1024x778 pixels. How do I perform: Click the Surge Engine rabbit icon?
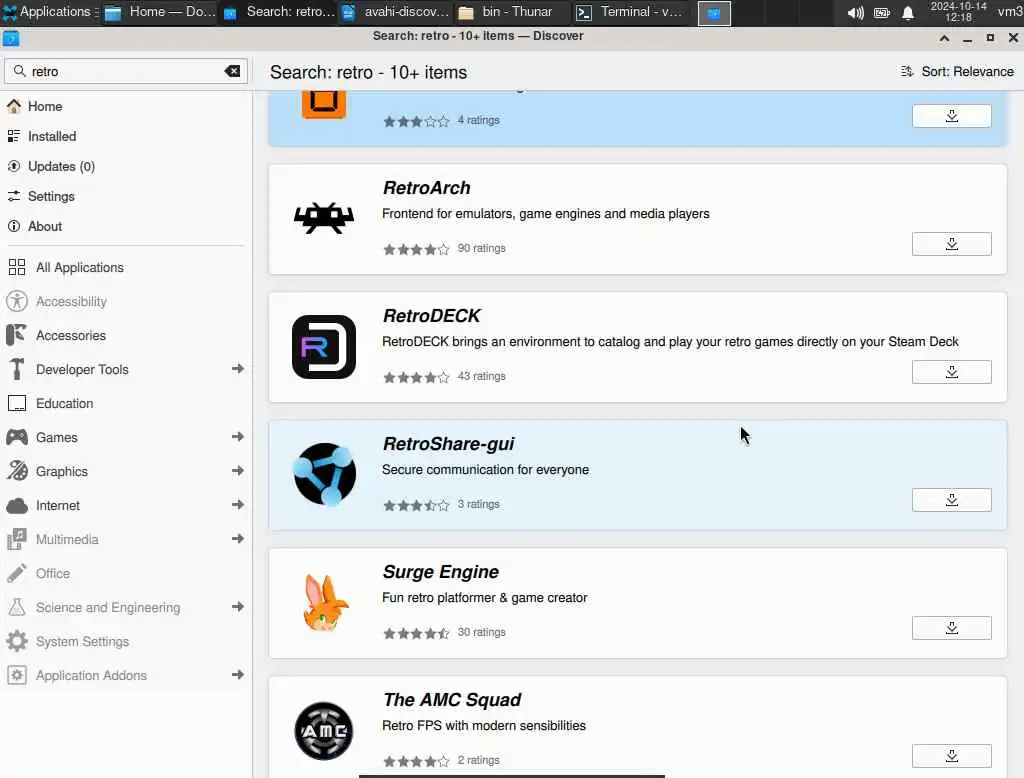coord(324,602)
